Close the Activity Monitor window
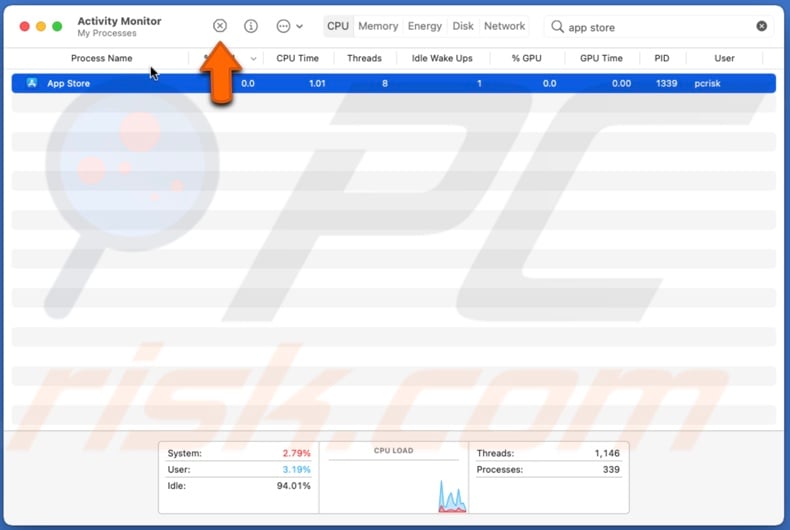 tap(24, 26)
